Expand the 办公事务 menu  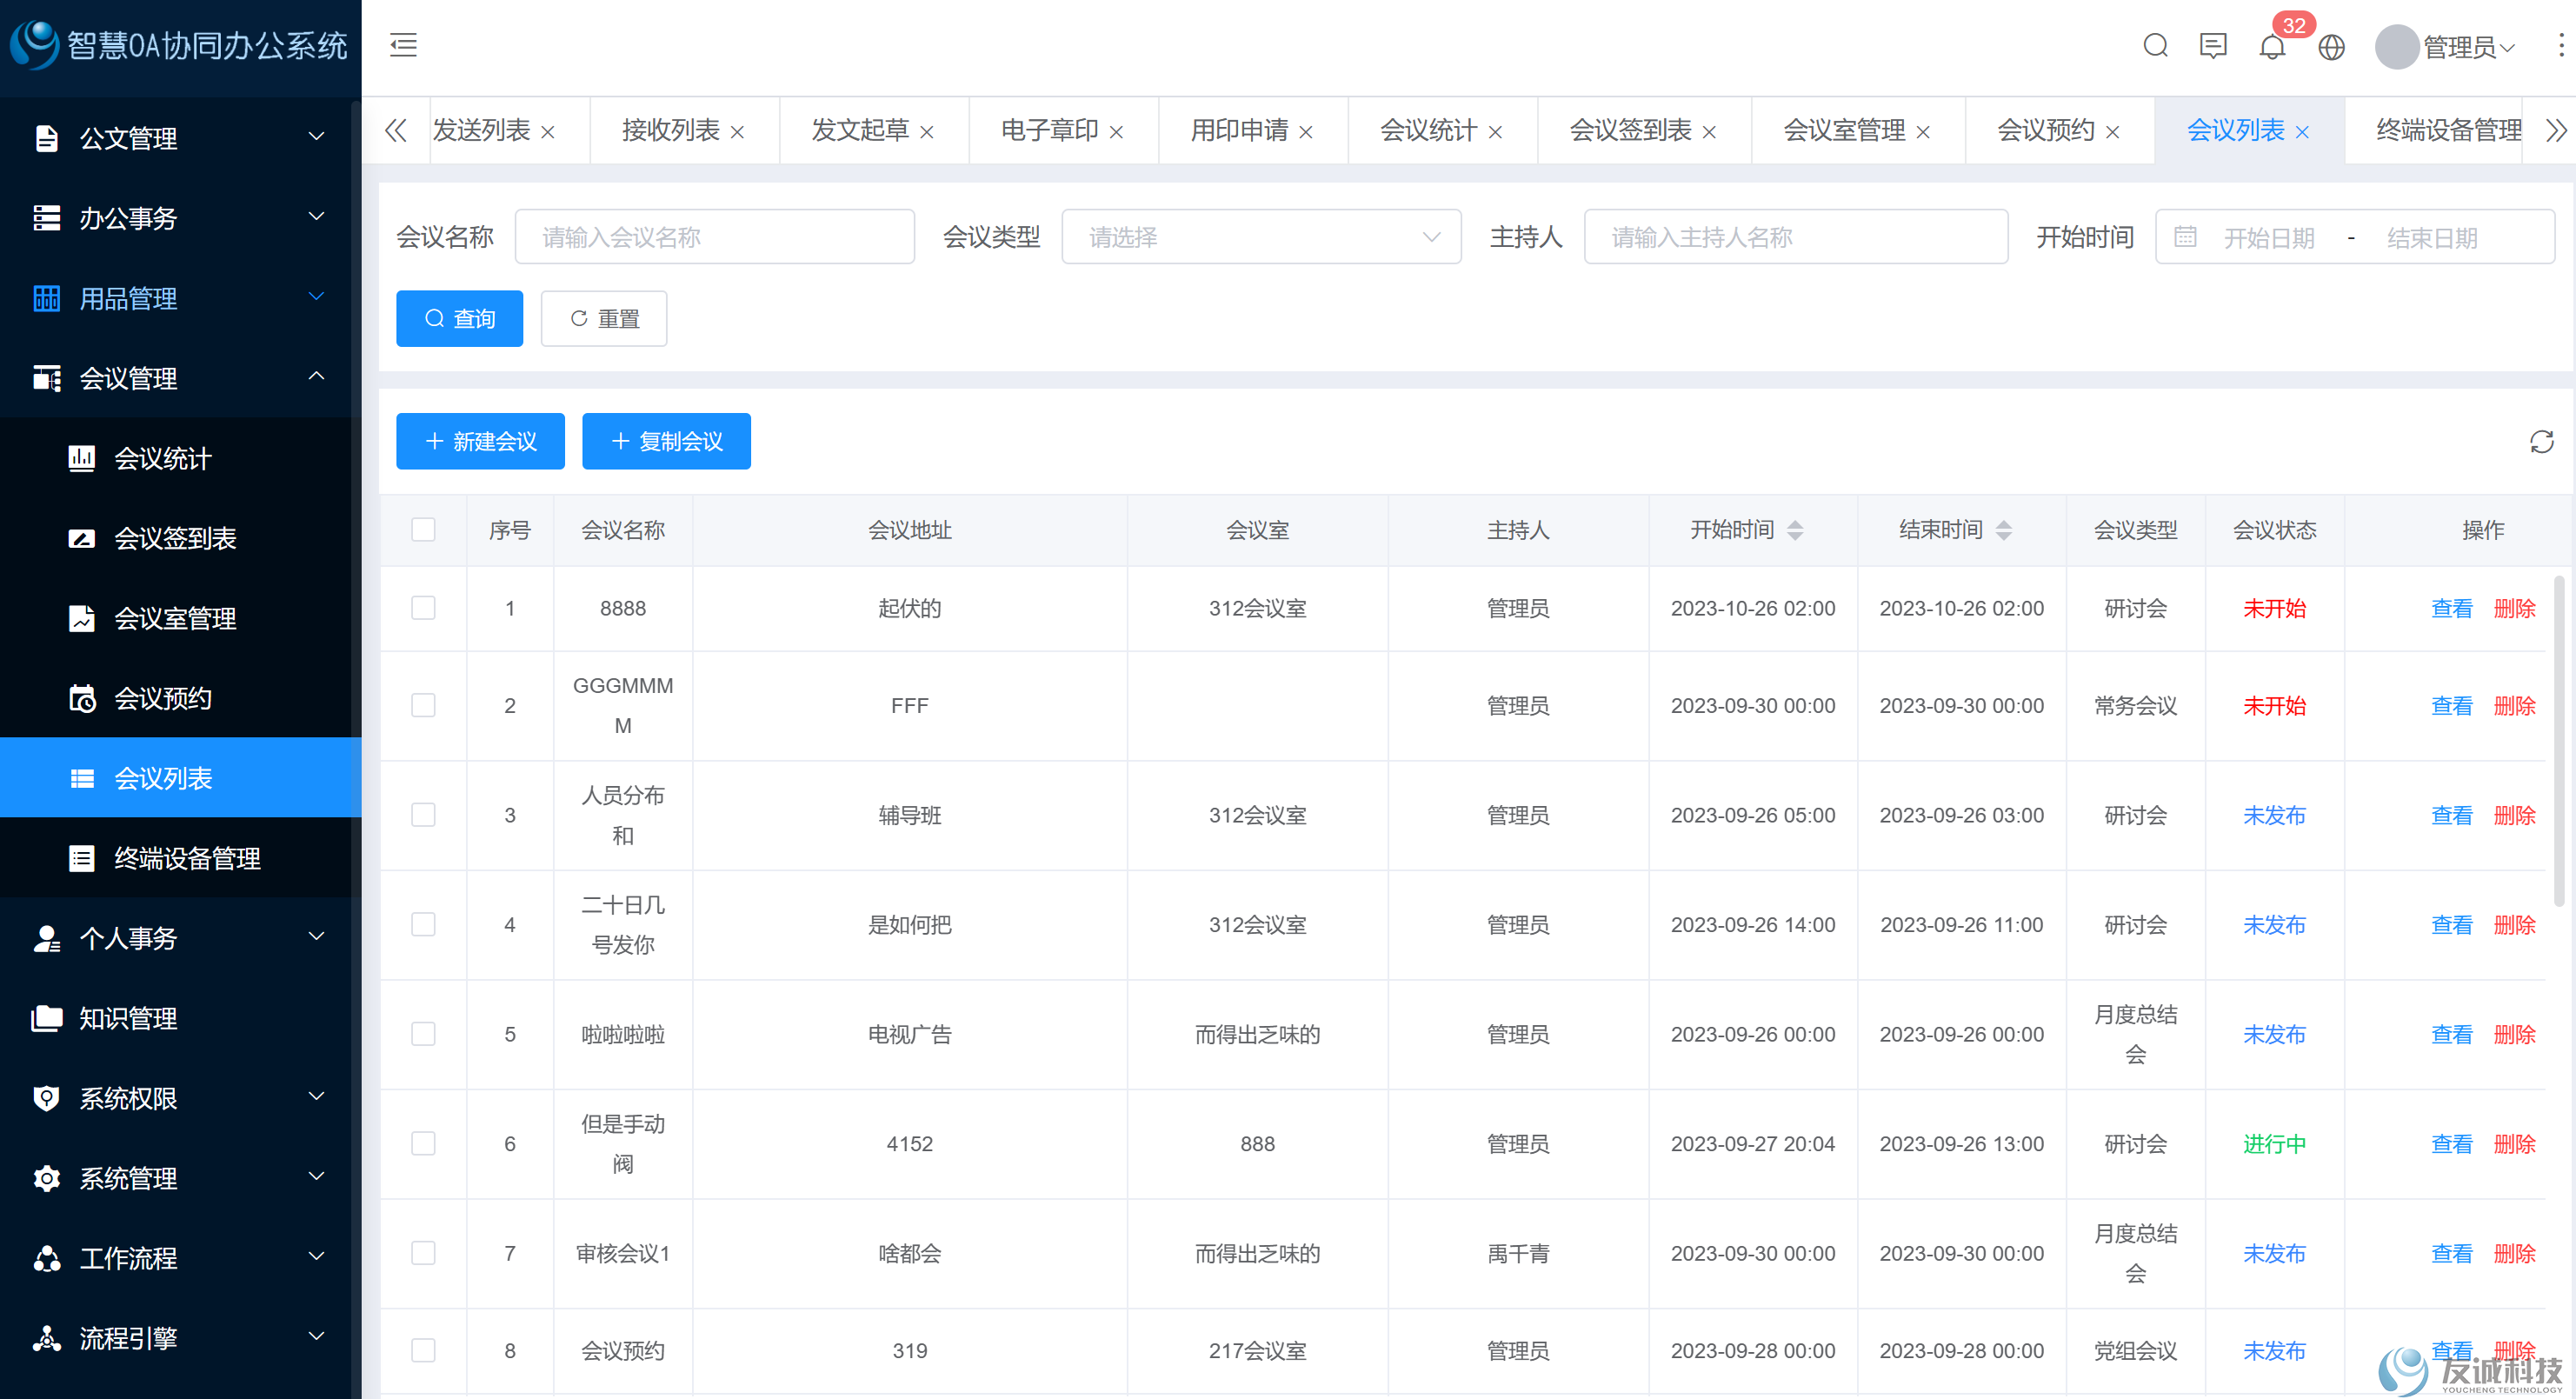(180, 218)
